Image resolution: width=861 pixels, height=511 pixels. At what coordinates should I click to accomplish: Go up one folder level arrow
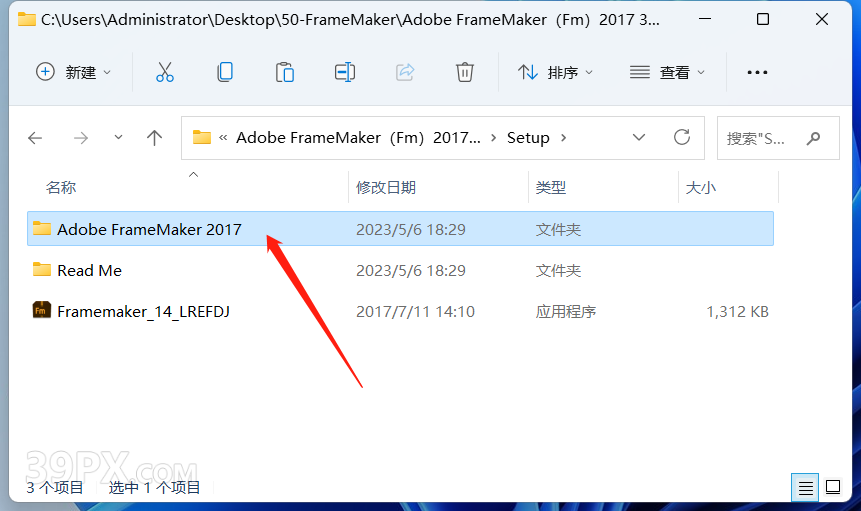click(154, 137)
